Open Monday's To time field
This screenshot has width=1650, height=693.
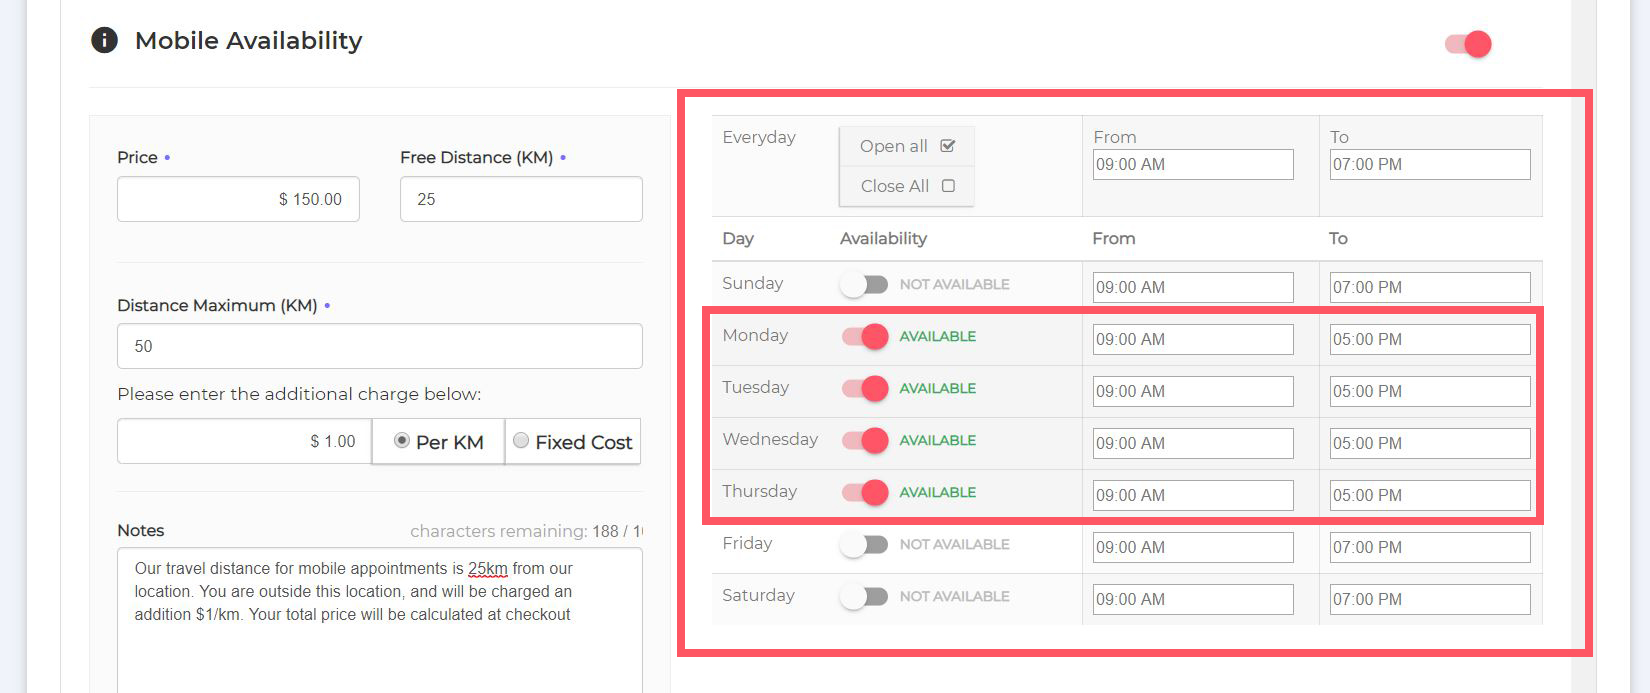[1429, 340]
